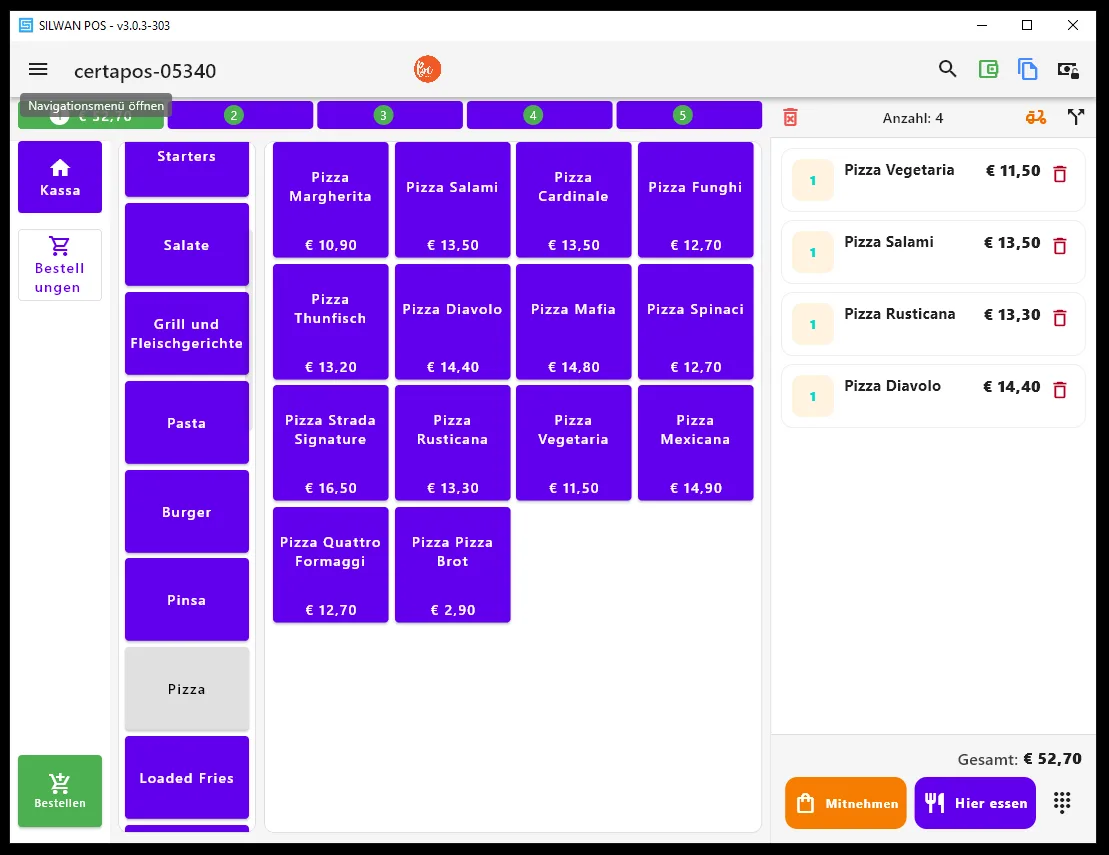Click the certapos-05340 title text
The width and height of the screenshot is (1109, 855).
point(145,71)
